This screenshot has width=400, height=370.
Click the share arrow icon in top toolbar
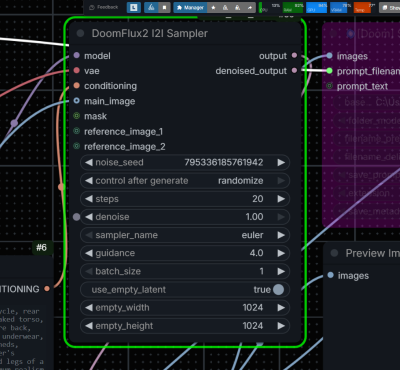[x=250, y=7]
